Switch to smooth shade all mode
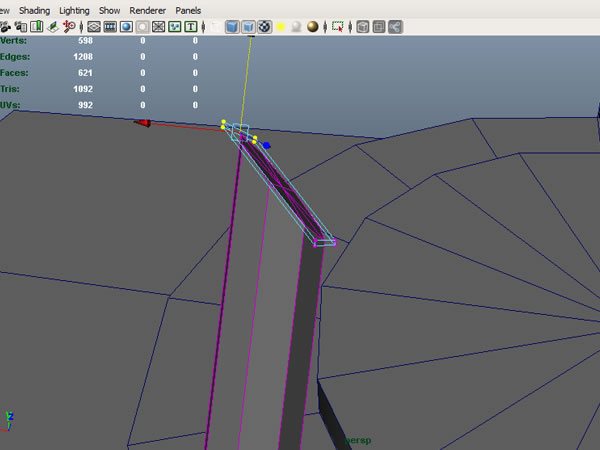This screenshot has height=450, width=600. pos(230,27)
